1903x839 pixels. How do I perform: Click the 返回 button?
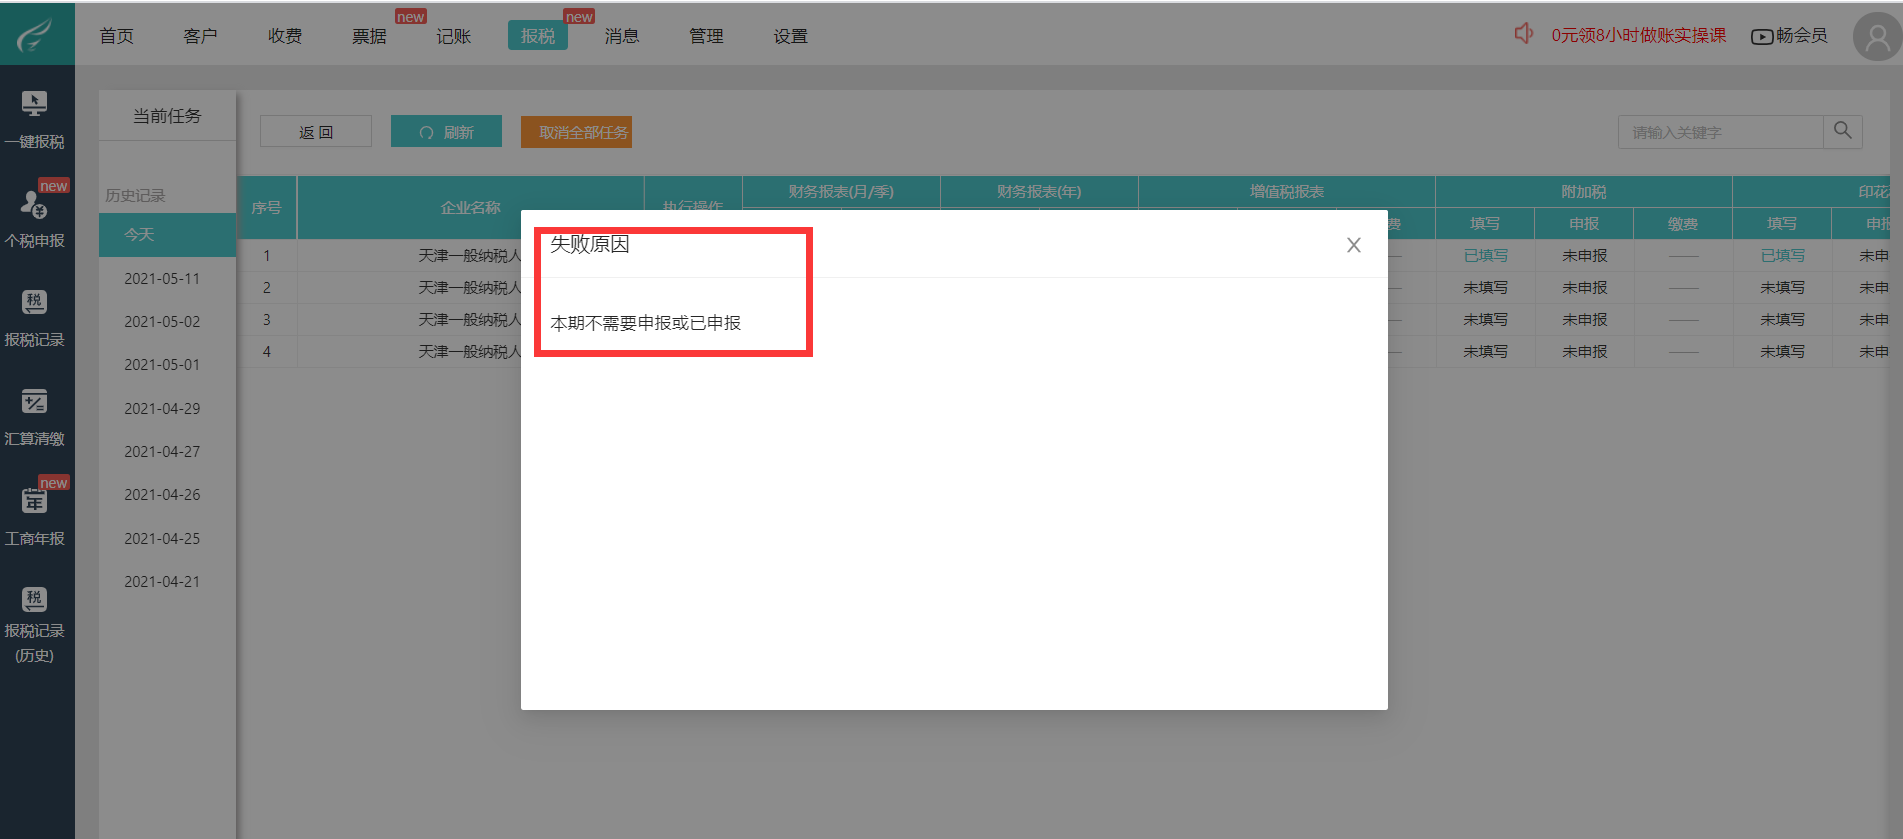[x=316, y=132]
